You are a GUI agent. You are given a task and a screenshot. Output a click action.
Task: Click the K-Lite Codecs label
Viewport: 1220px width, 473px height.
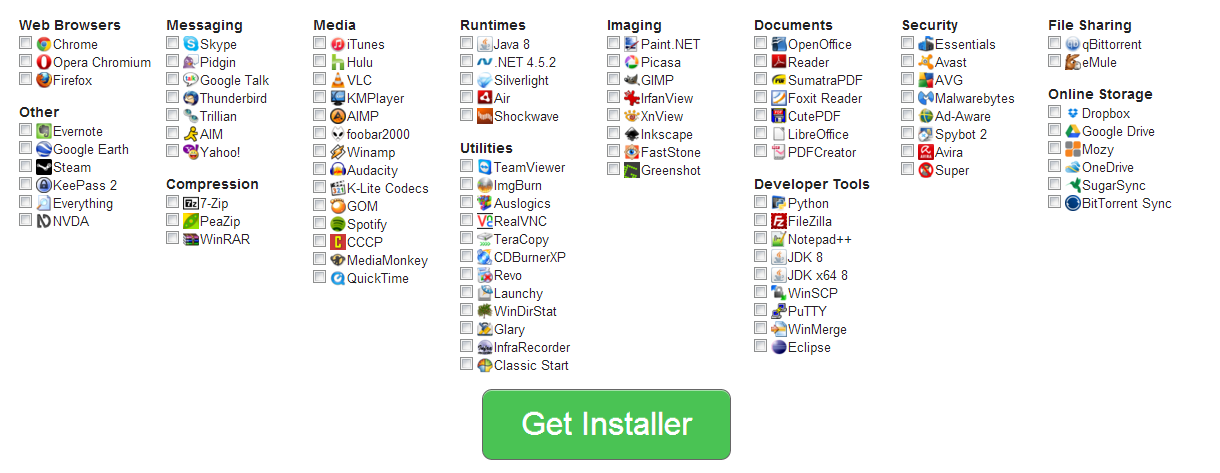click(388, 188)
